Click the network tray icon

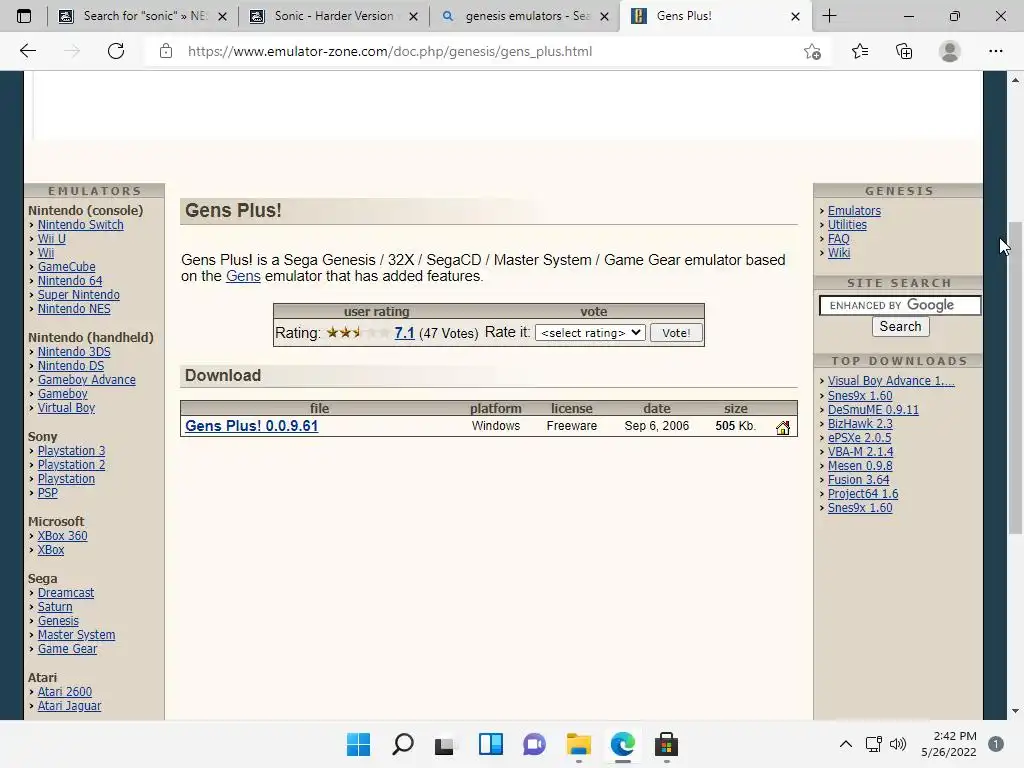coord(873,744)
